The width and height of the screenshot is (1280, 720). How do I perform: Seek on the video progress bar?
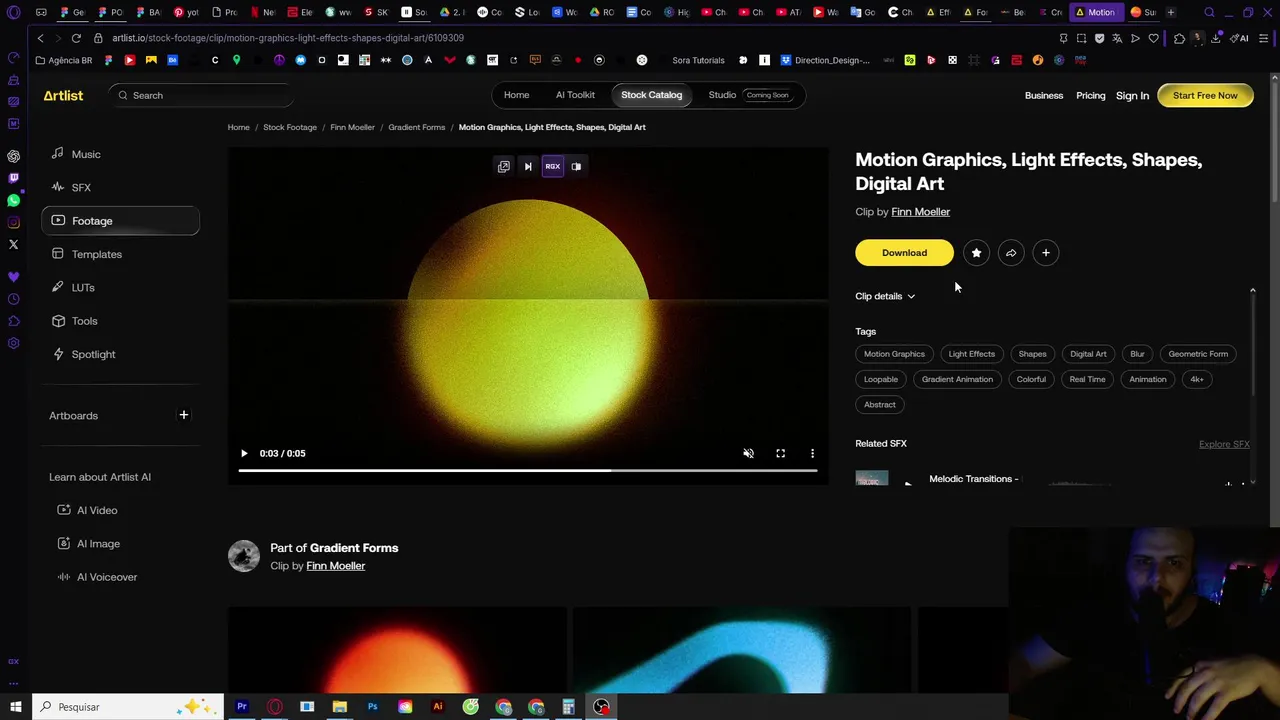(528, 470)
